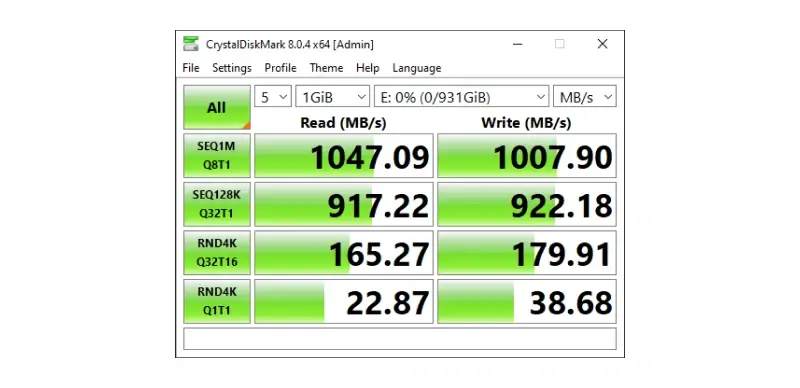Screen dimensions: 800x388
Task: Click the SEQ1M read result 1047.09
Action: (x=344, y=156)
